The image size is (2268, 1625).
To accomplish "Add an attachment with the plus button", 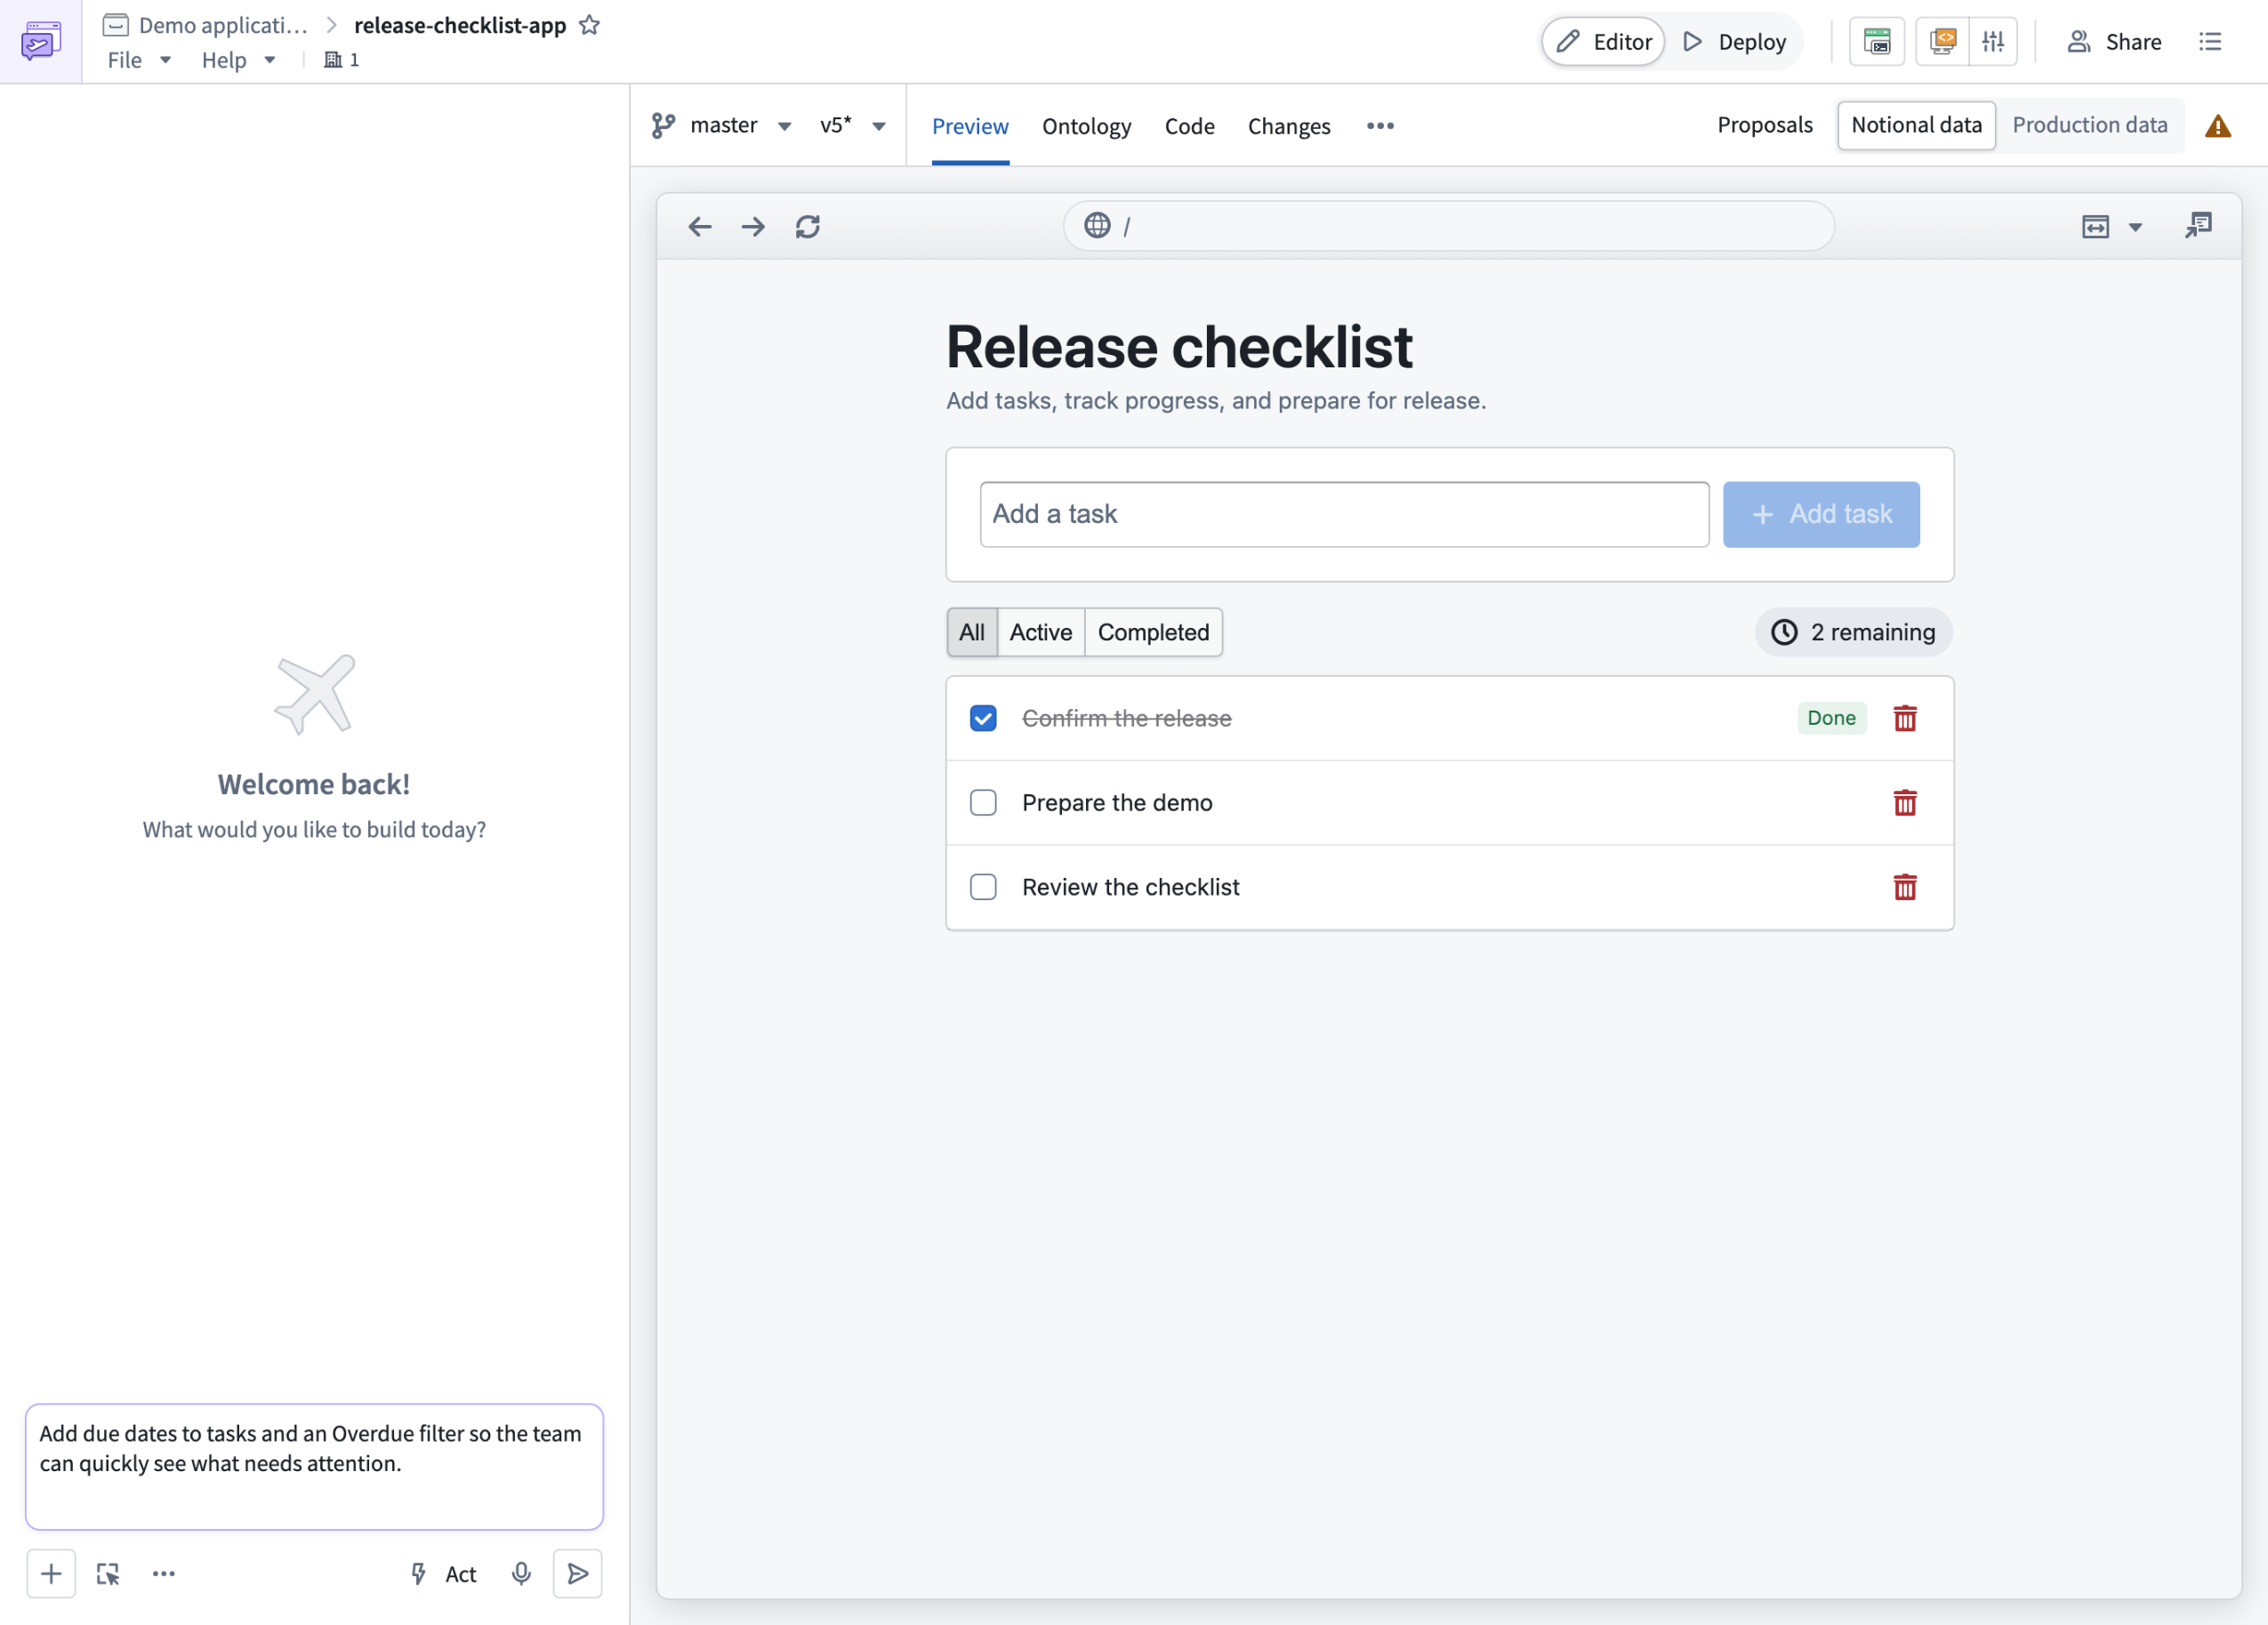I will pyautogui.click(x=51, y=1574).
